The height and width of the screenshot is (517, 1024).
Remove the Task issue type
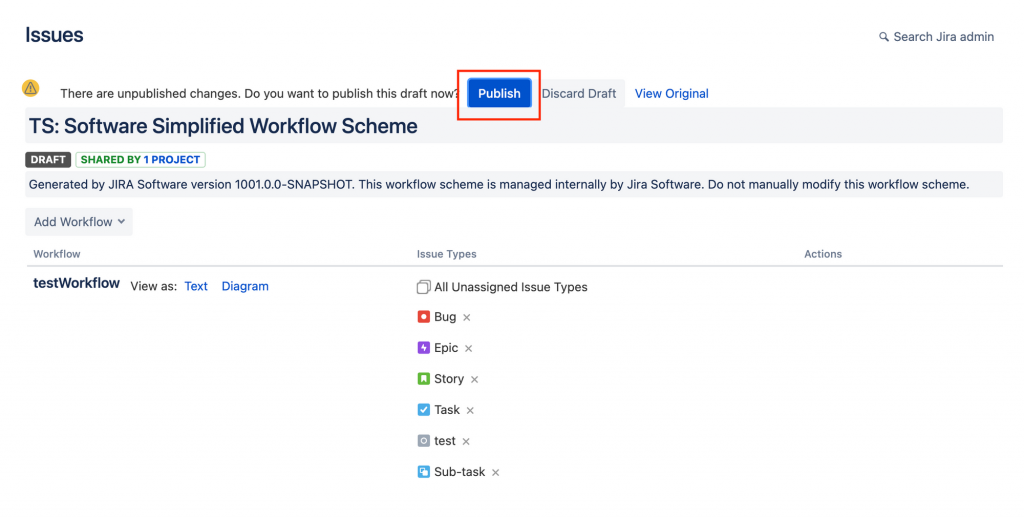pos(470,411)
